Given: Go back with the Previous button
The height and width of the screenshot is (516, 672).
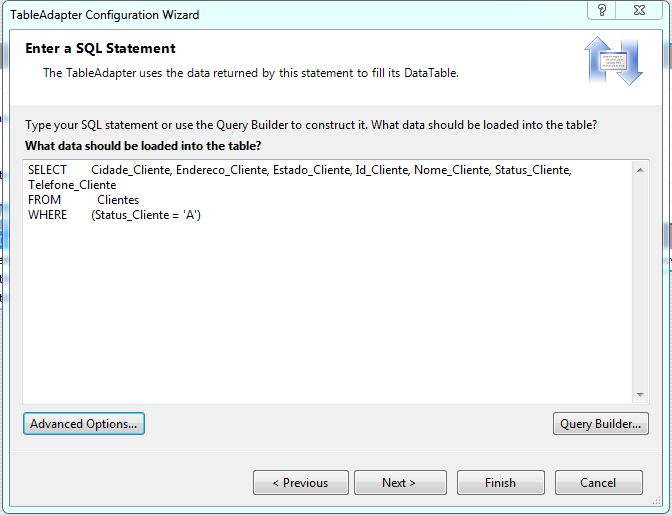Looking at the screenshot, I should click(x=300, y=483).
